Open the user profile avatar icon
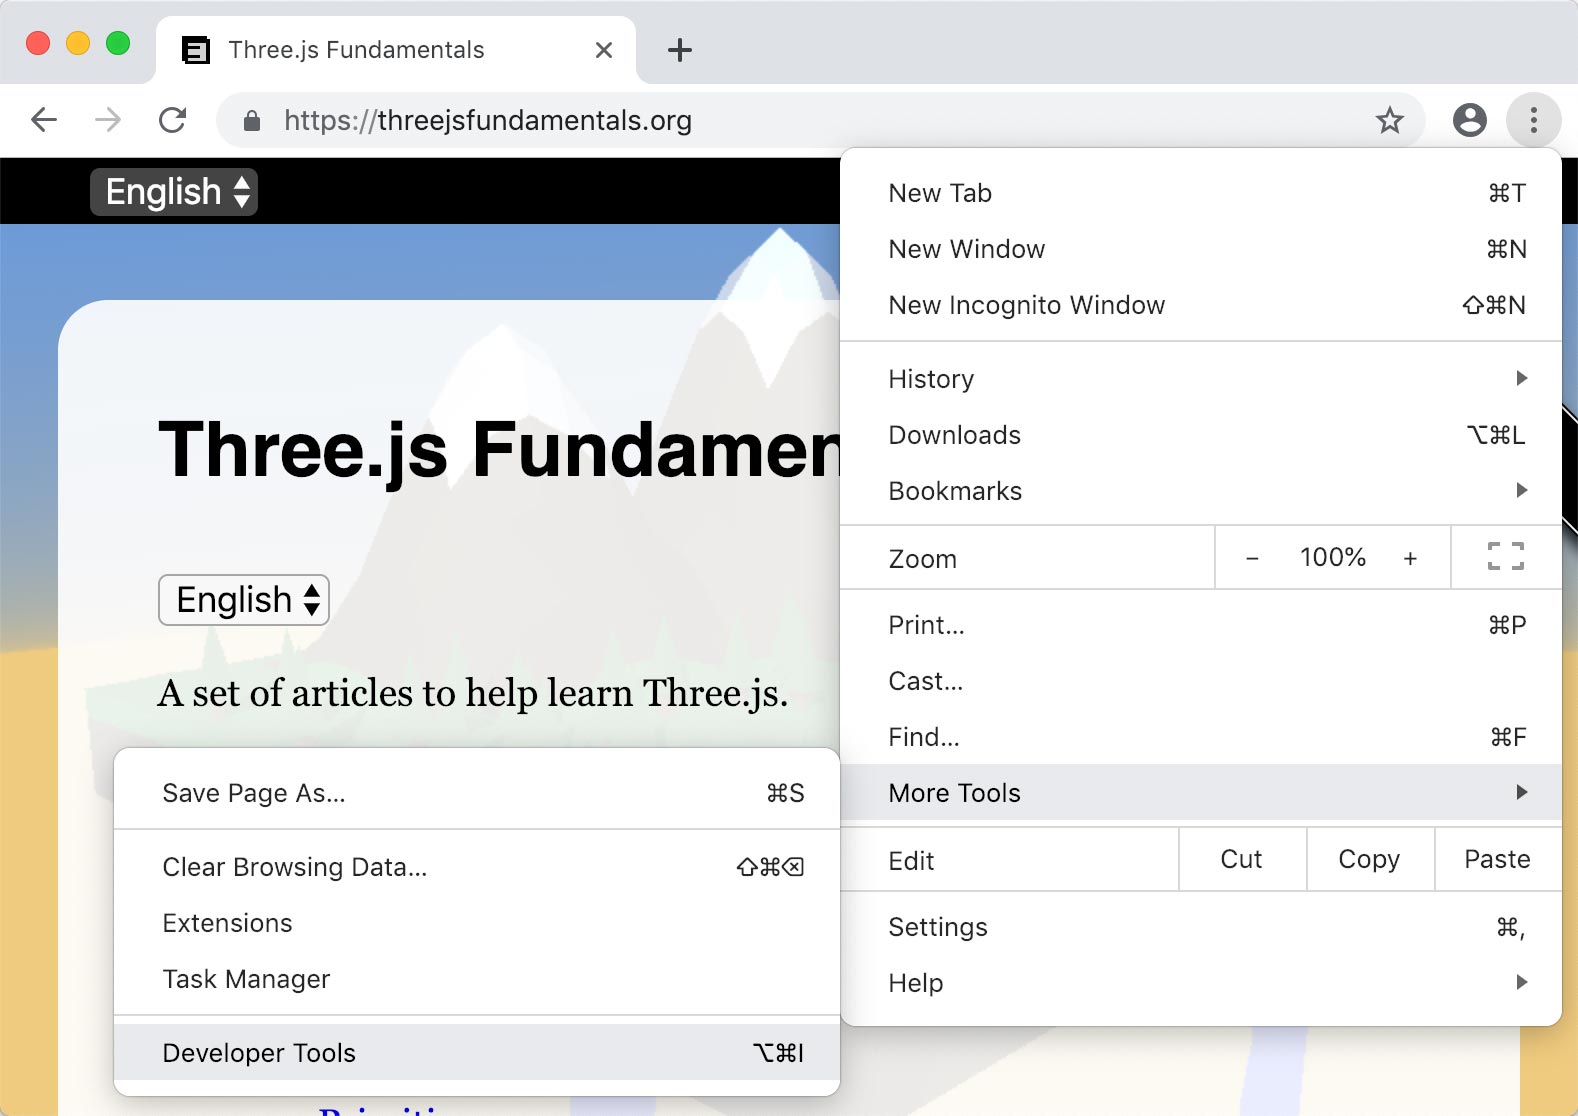This screenshot has width=1578, height=1116. tap(1469, 120)
